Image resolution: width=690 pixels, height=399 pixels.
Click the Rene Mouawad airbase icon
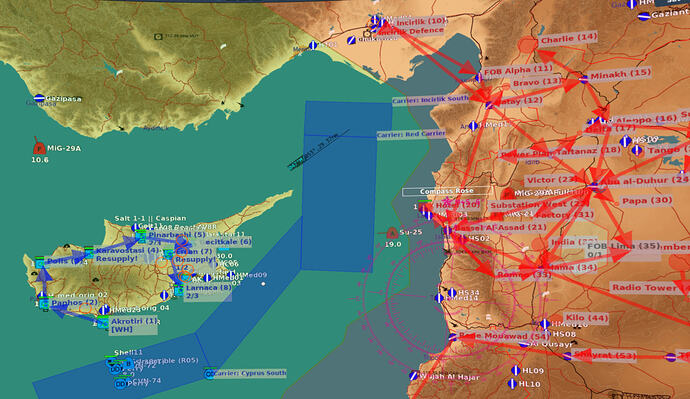453,337
